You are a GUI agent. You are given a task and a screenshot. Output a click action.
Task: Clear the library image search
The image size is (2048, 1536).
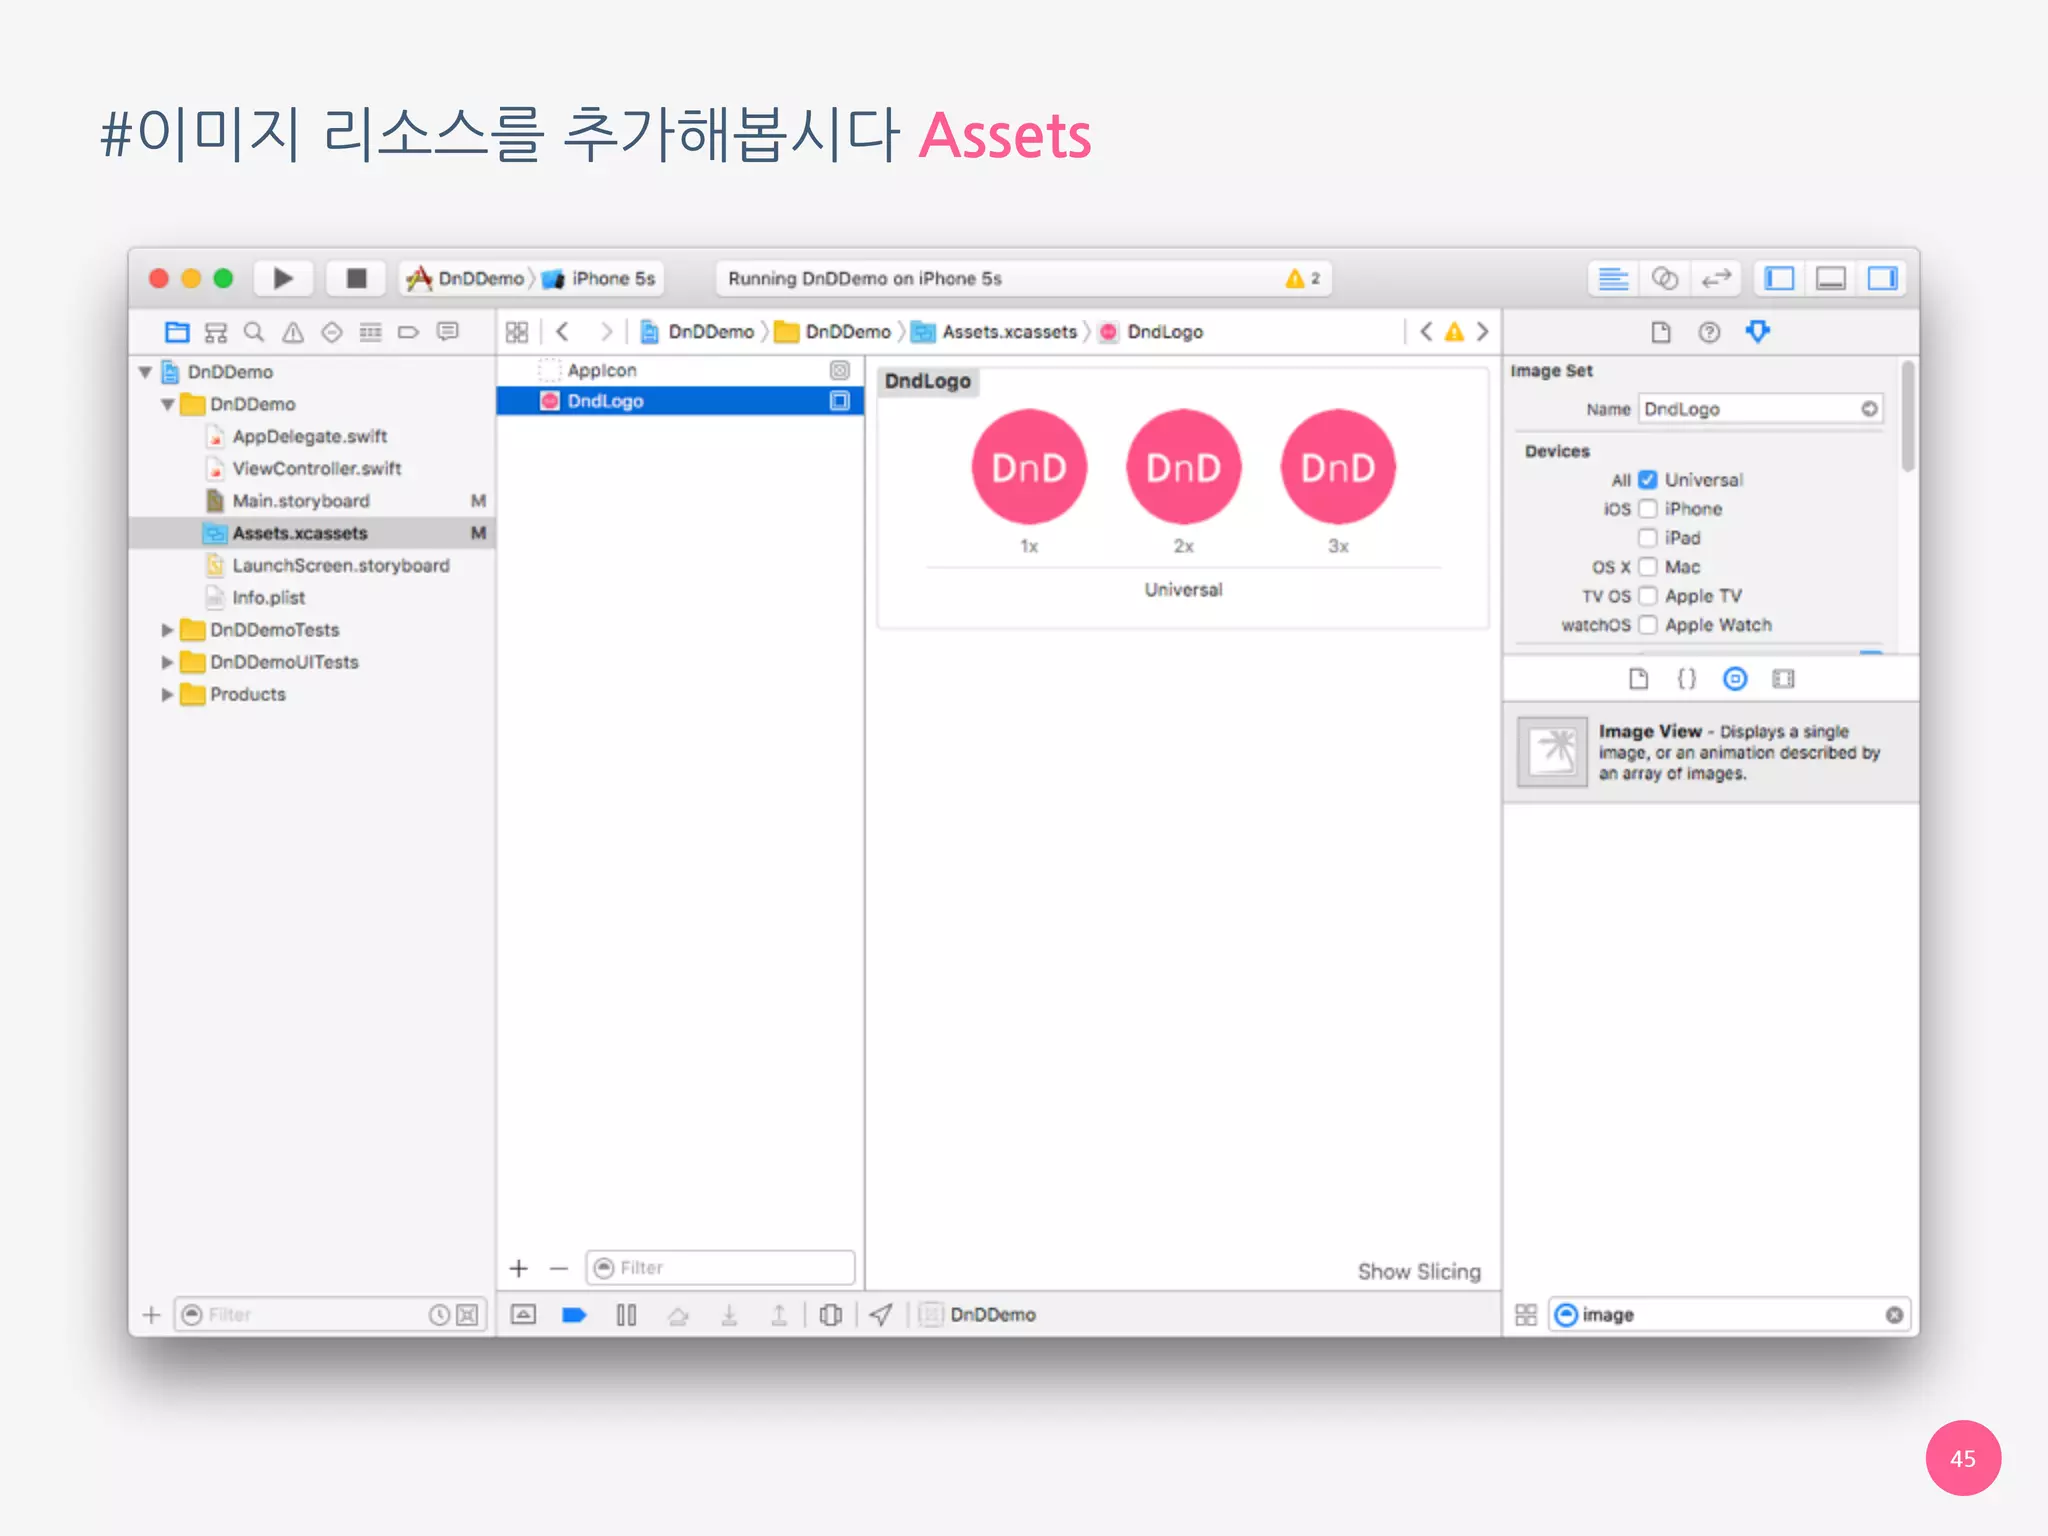tap(1894, 1315)
